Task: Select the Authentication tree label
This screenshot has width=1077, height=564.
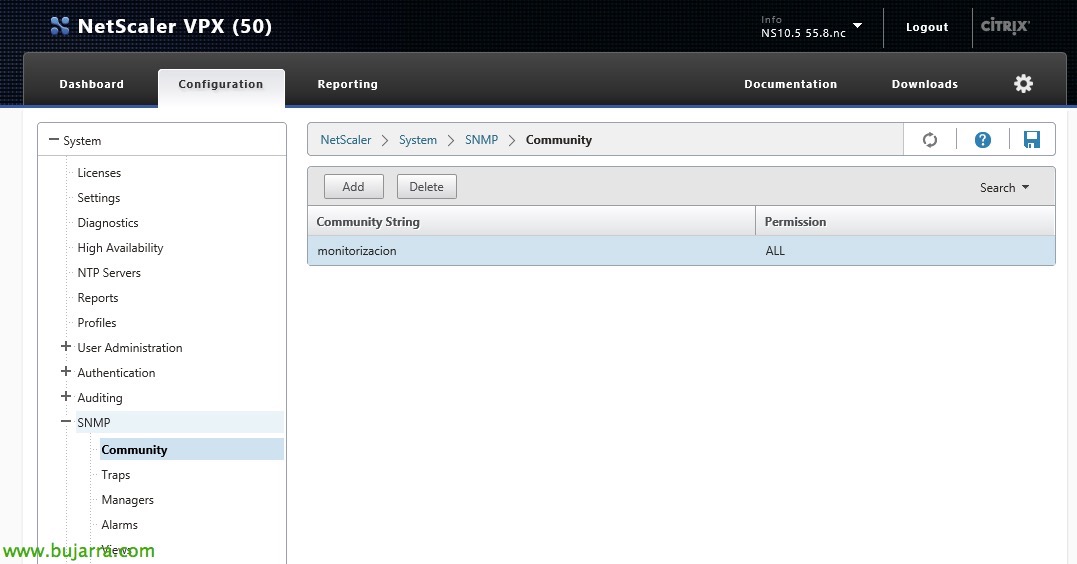Action: [x=116, y=372]
